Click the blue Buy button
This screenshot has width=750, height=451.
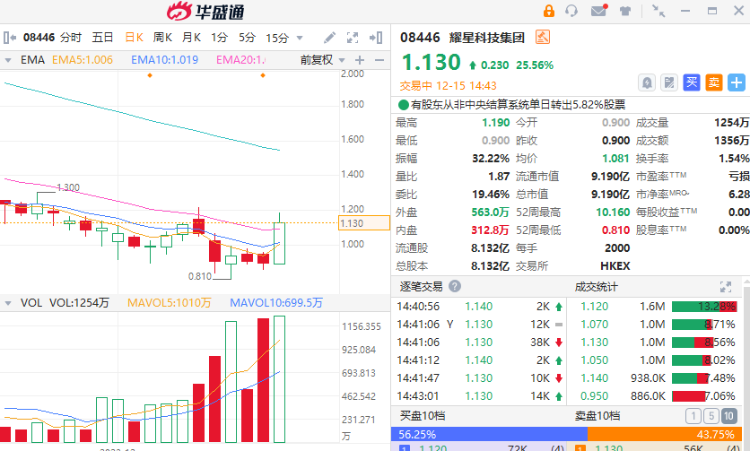(691, 83)
